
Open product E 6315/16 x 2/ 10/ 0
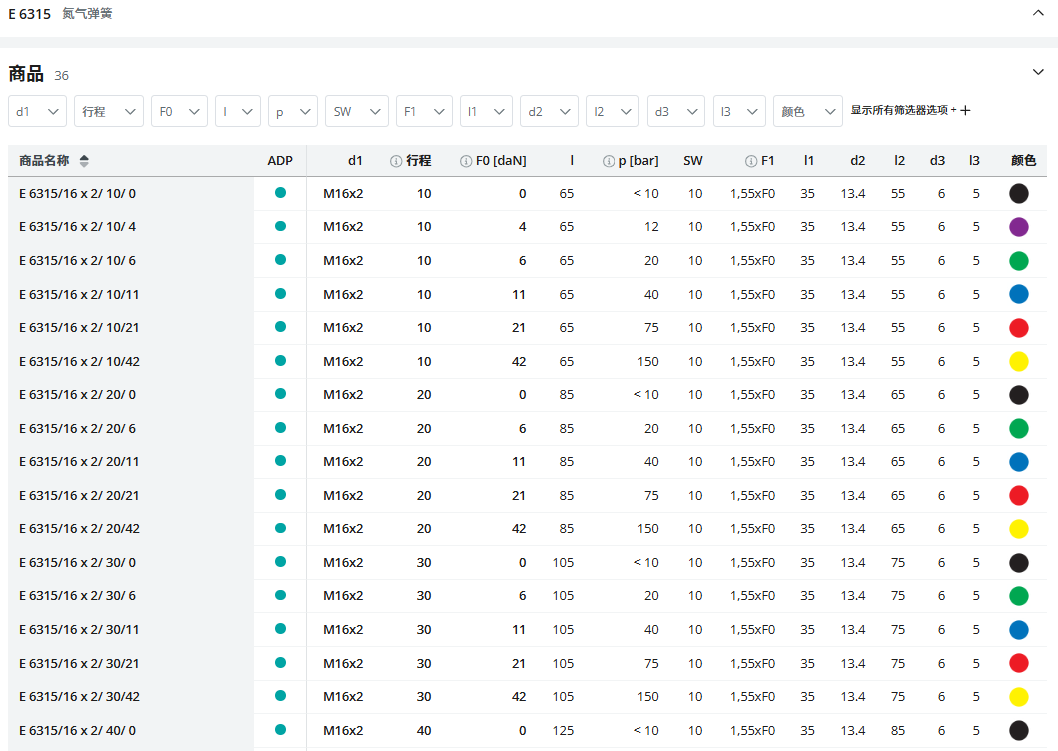point(77,194)
